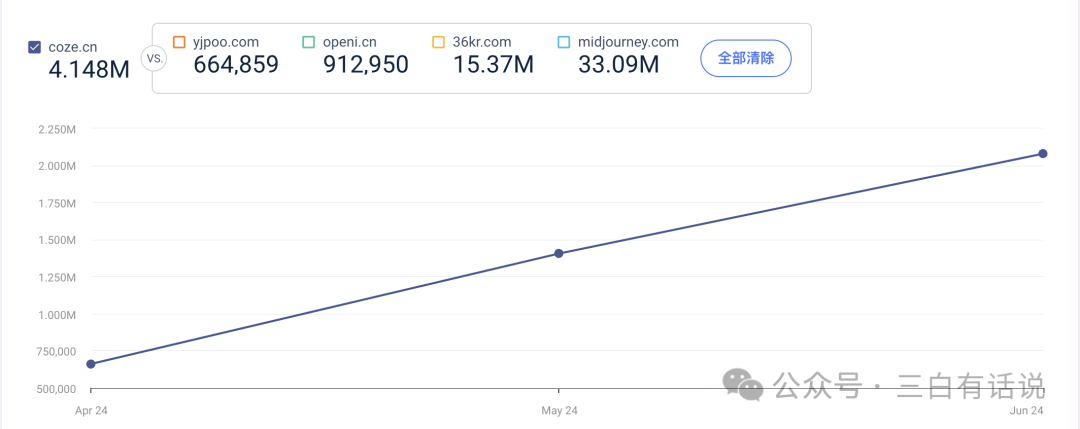Click the 全部清除 clear-all button
Viewport: 1080px width, 429px height.
point(746,58)
